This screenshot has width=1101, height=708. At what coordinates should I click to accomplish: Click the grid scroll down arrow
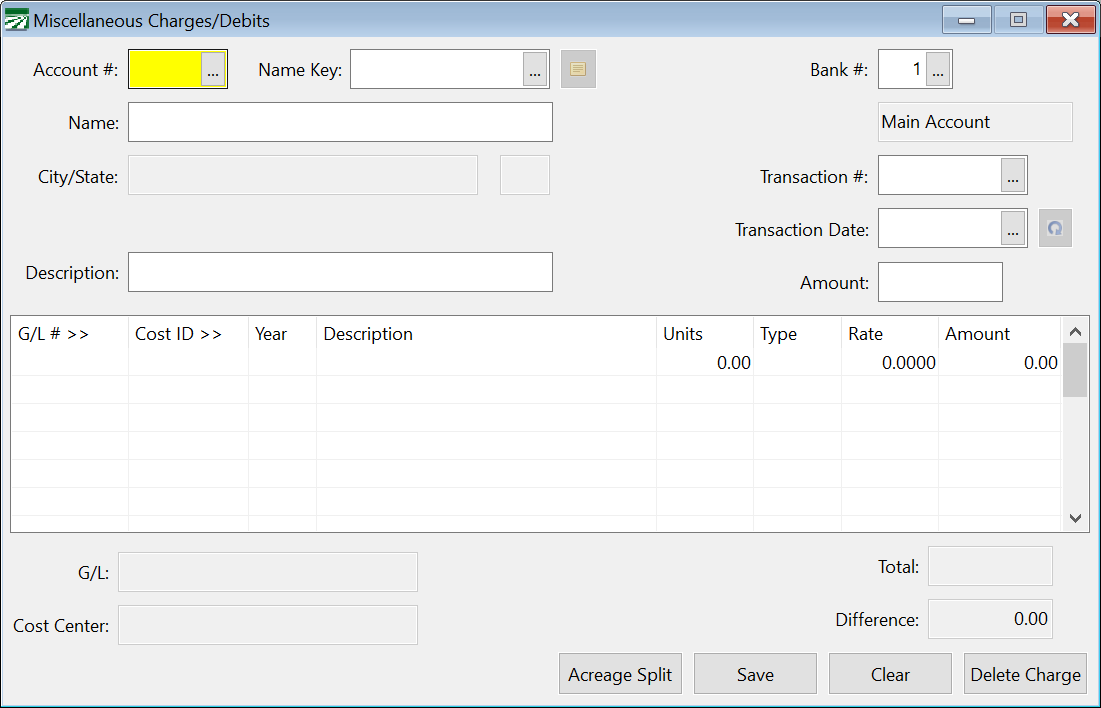coord(1075,518)
